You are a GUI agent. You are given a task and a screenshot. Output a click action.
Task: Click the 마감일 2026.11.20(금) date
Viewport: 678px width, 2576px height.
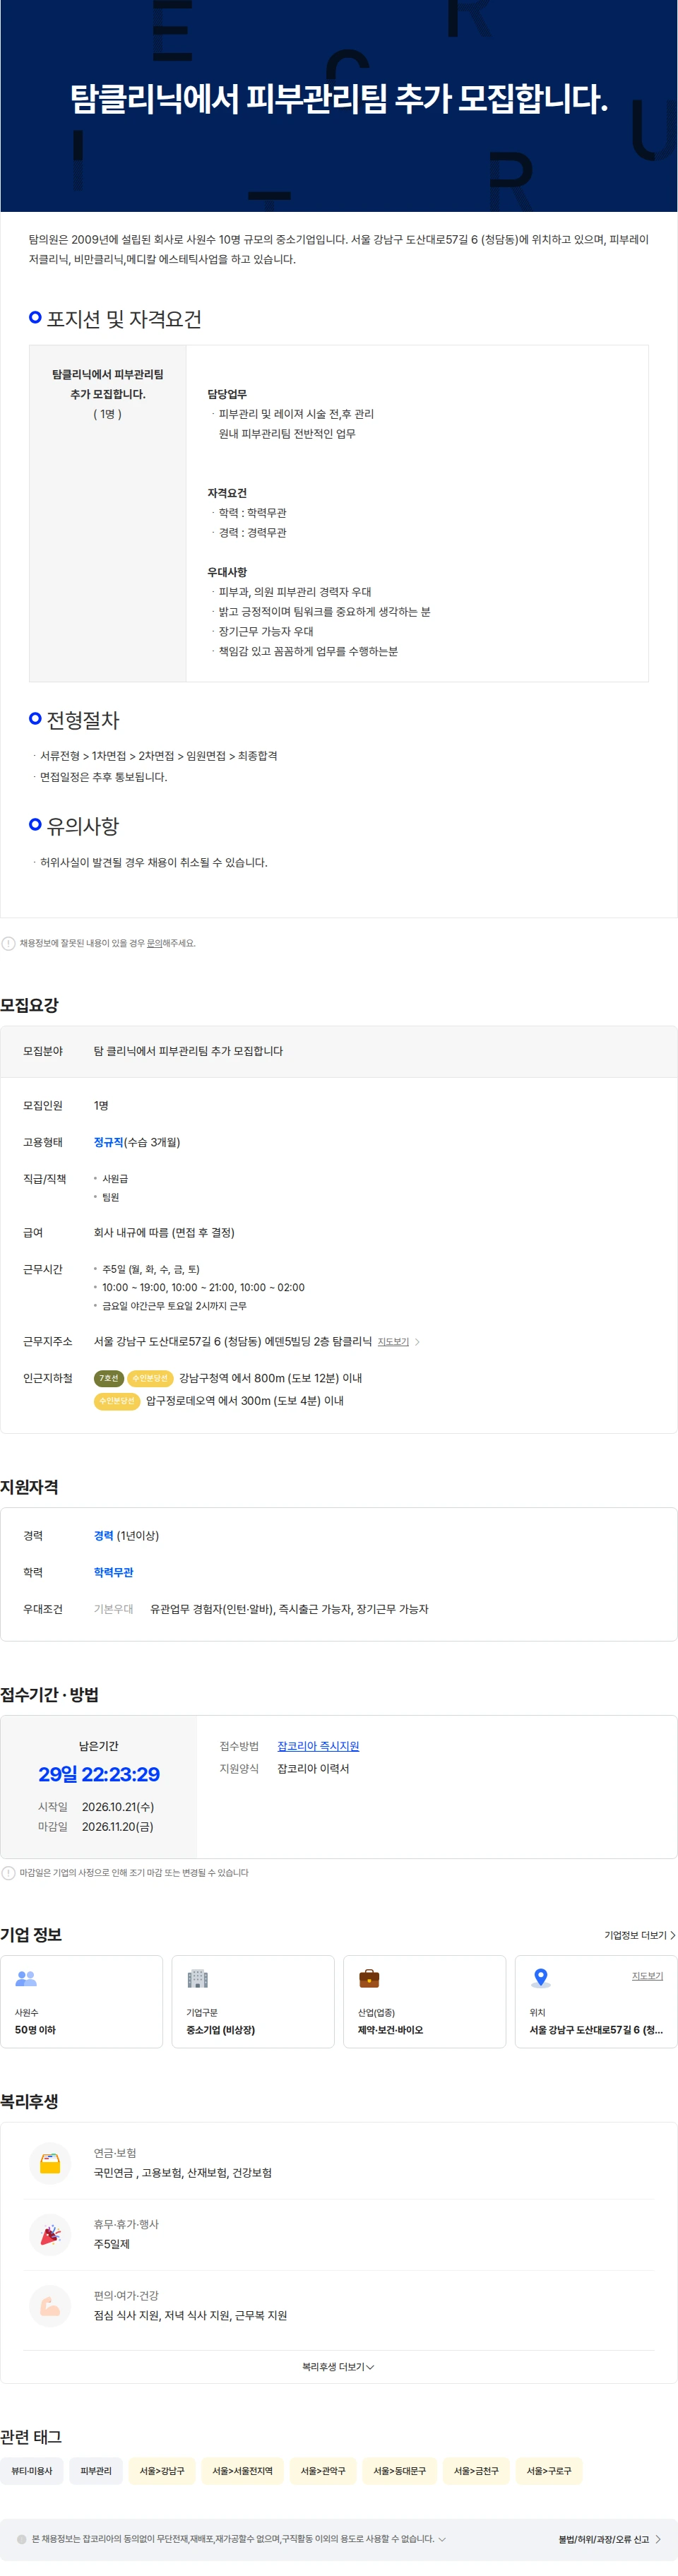[118, 1827]
